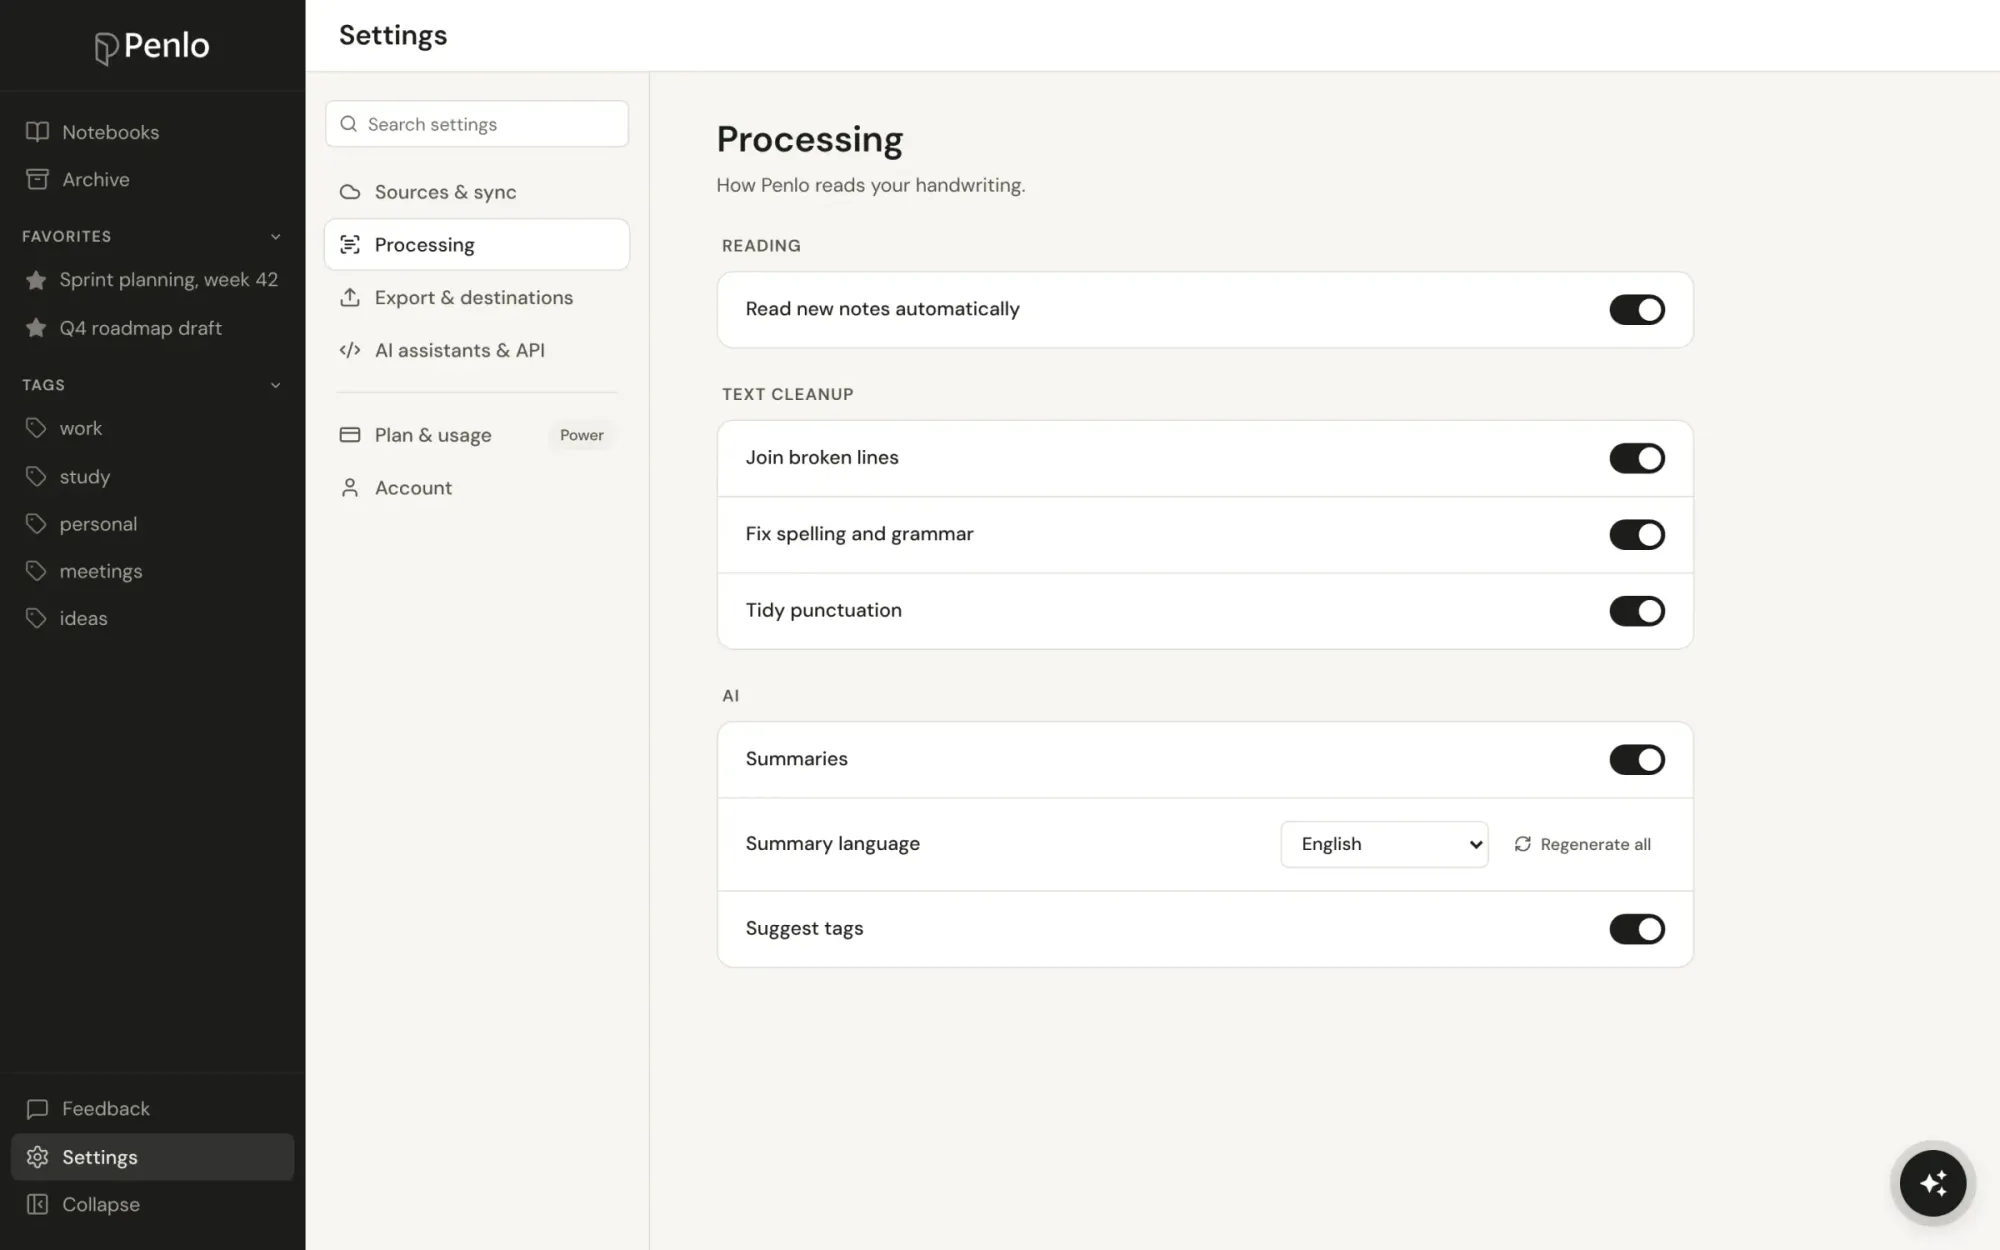Toggle Fix spelling and grammar
This screenshot has height=1250, width=2000.
(x=1637, y=535)
